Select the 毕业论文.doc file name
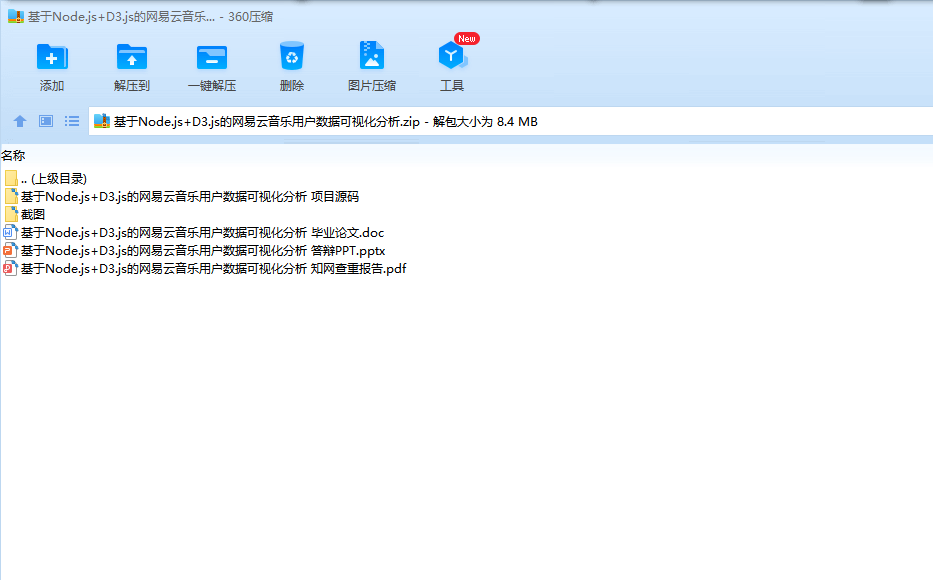The image size is (933, 580). [x=202, y=233]
